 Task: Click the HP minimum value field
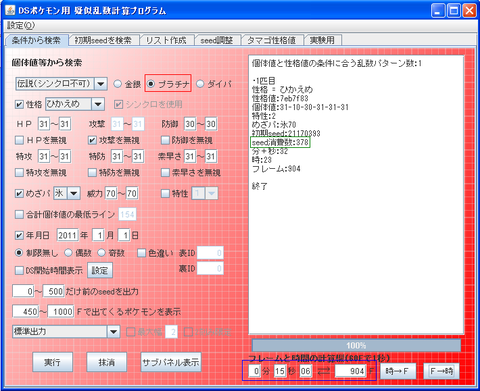(x=44, y=124)
